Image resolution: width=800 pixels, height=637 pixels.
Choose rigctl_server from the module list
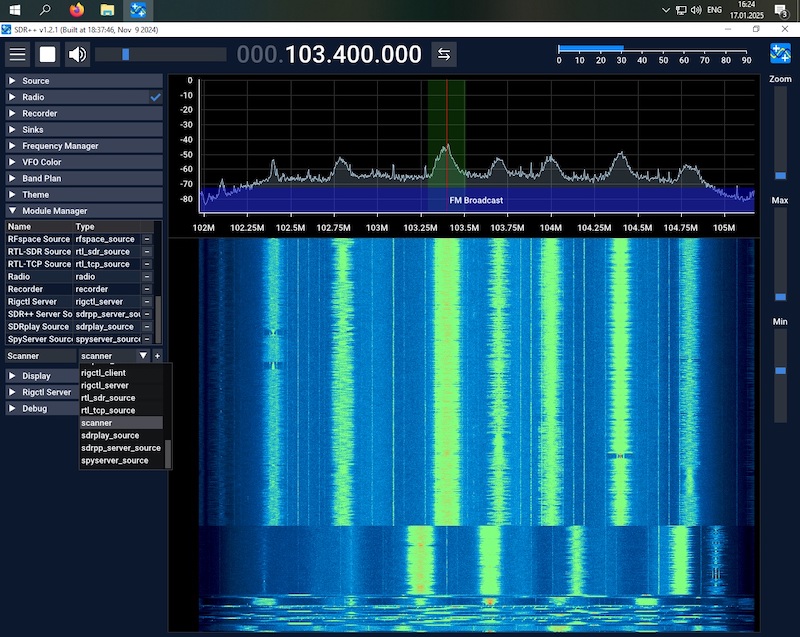point(121,386)
